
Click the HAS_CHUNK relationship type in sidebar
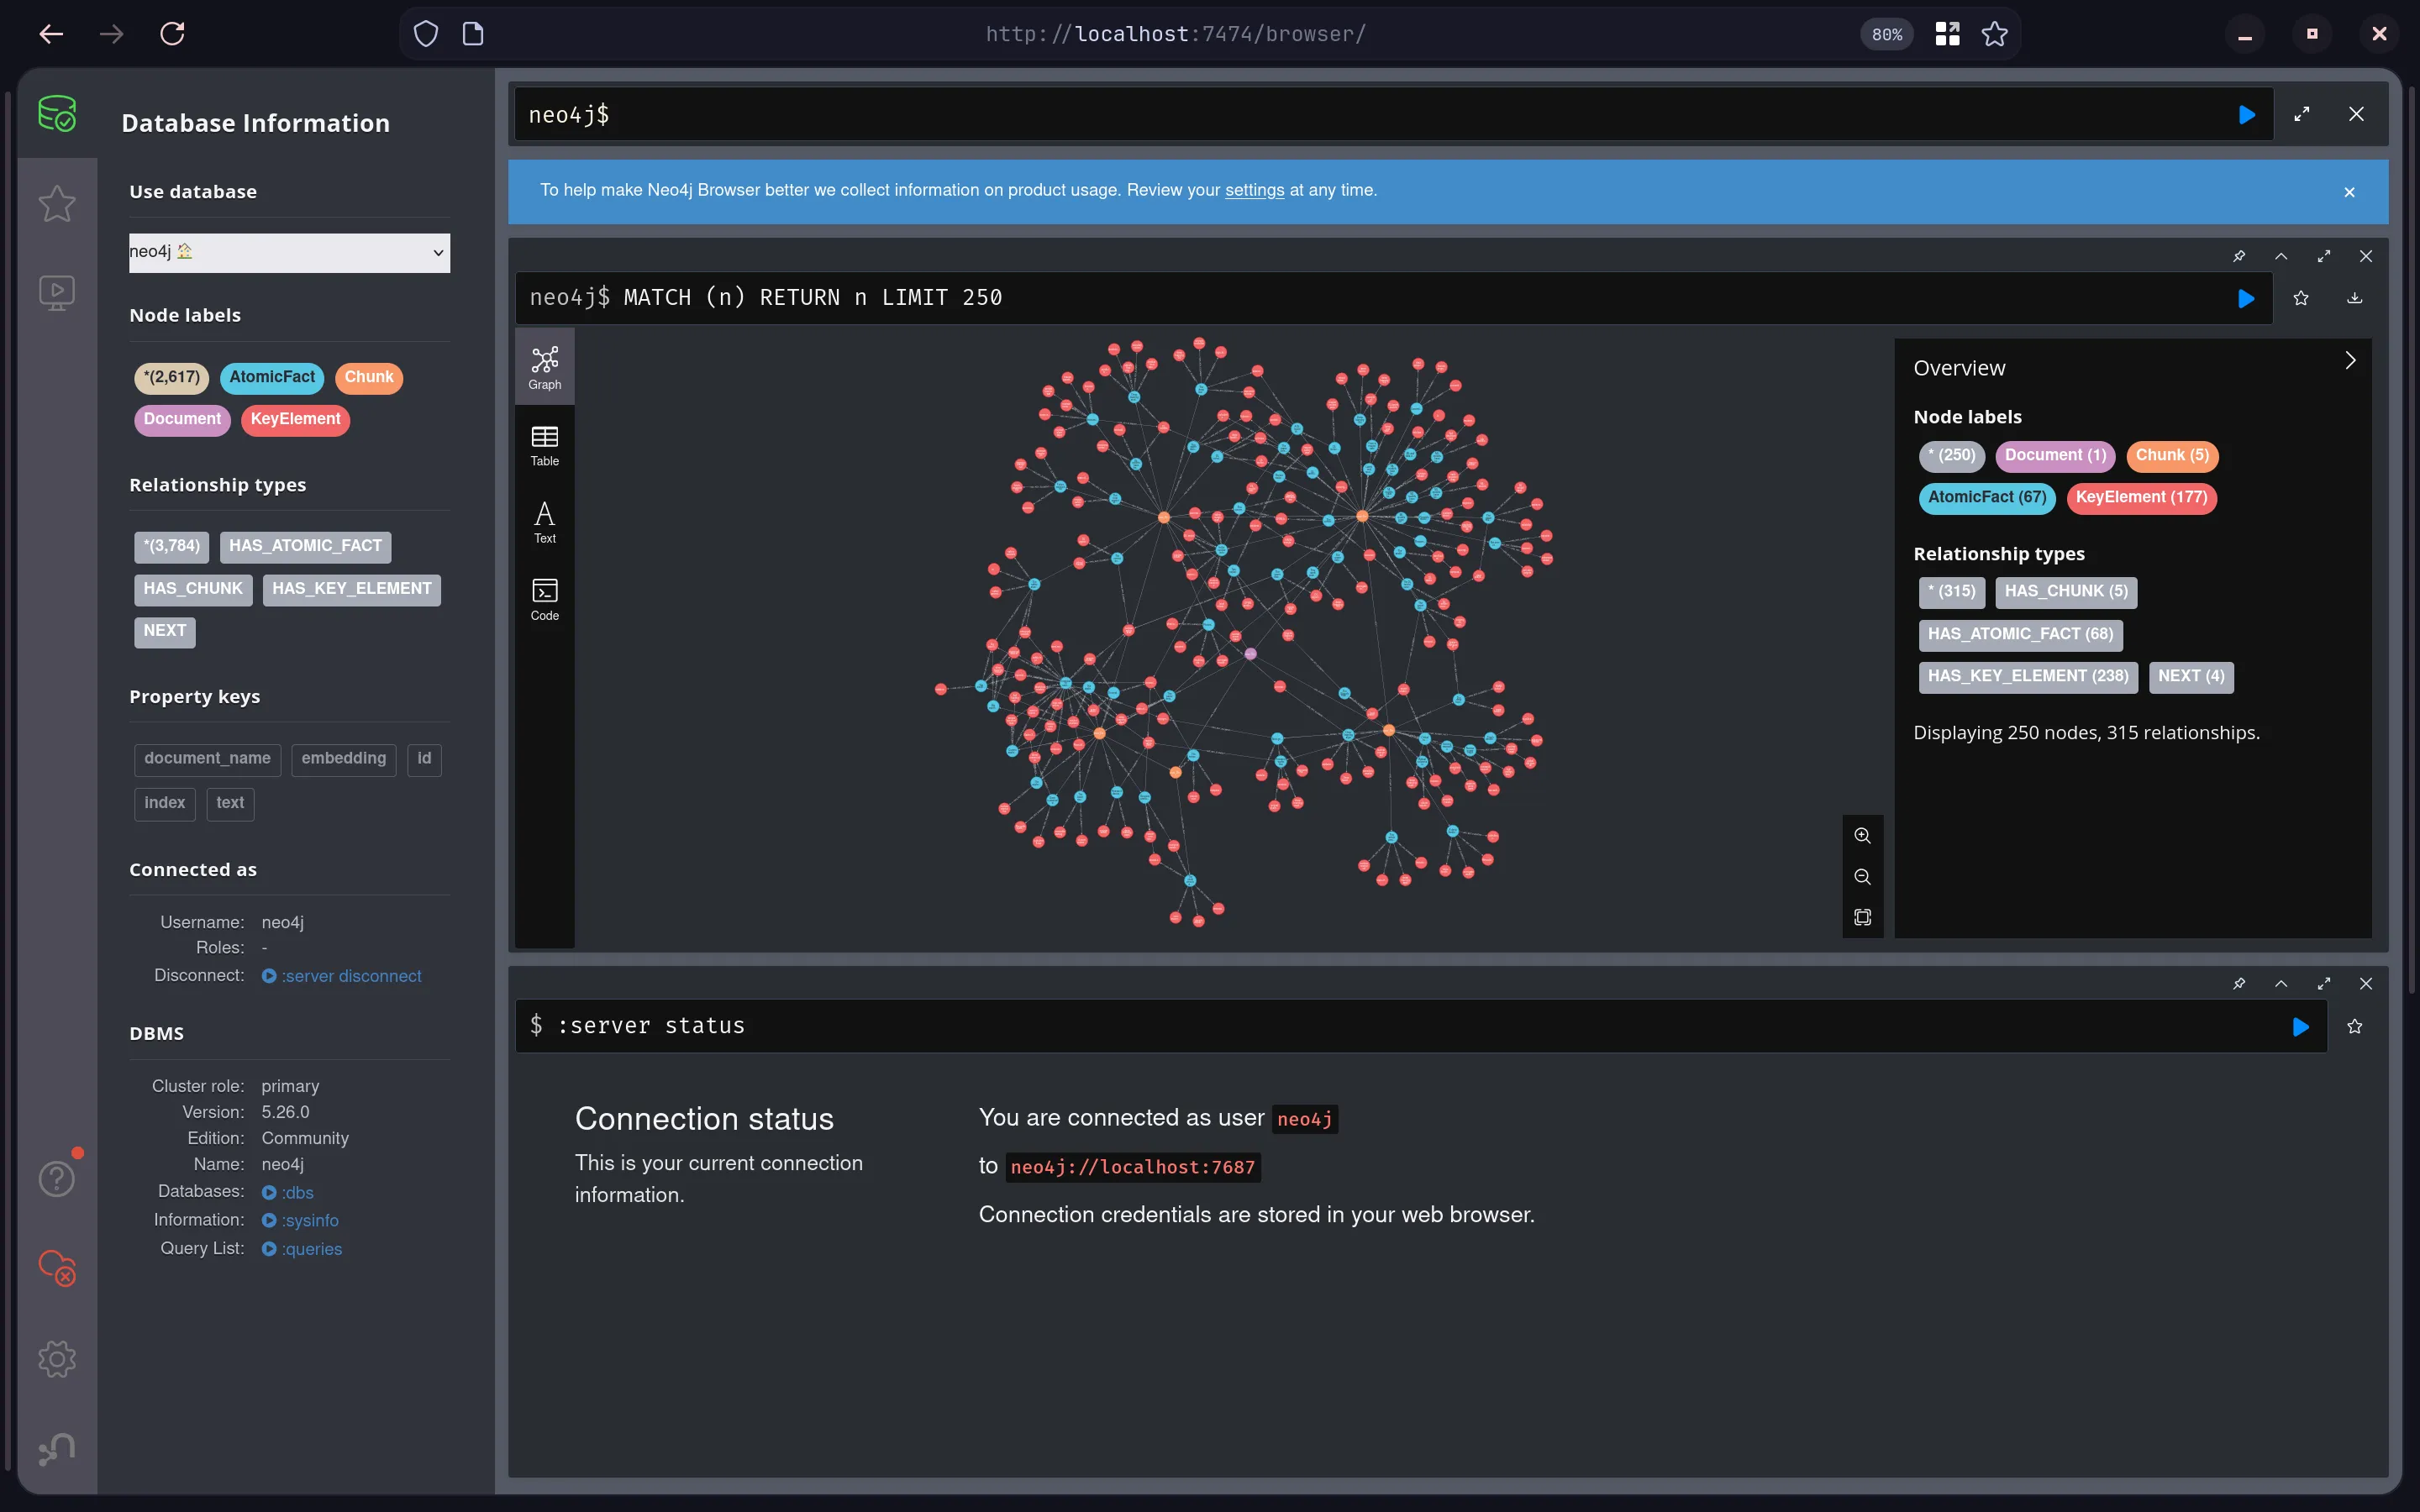(193, 589)
